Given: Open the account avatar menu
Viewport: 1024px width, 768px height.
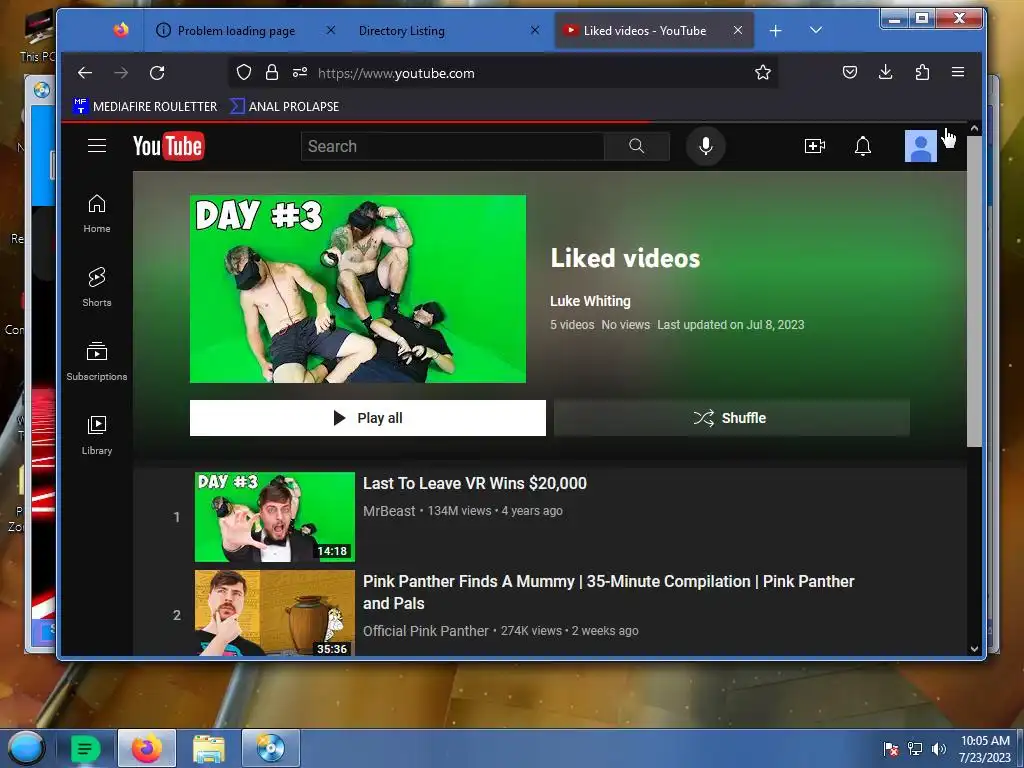Looking at the screenshot, I should [x=920, y=146].
